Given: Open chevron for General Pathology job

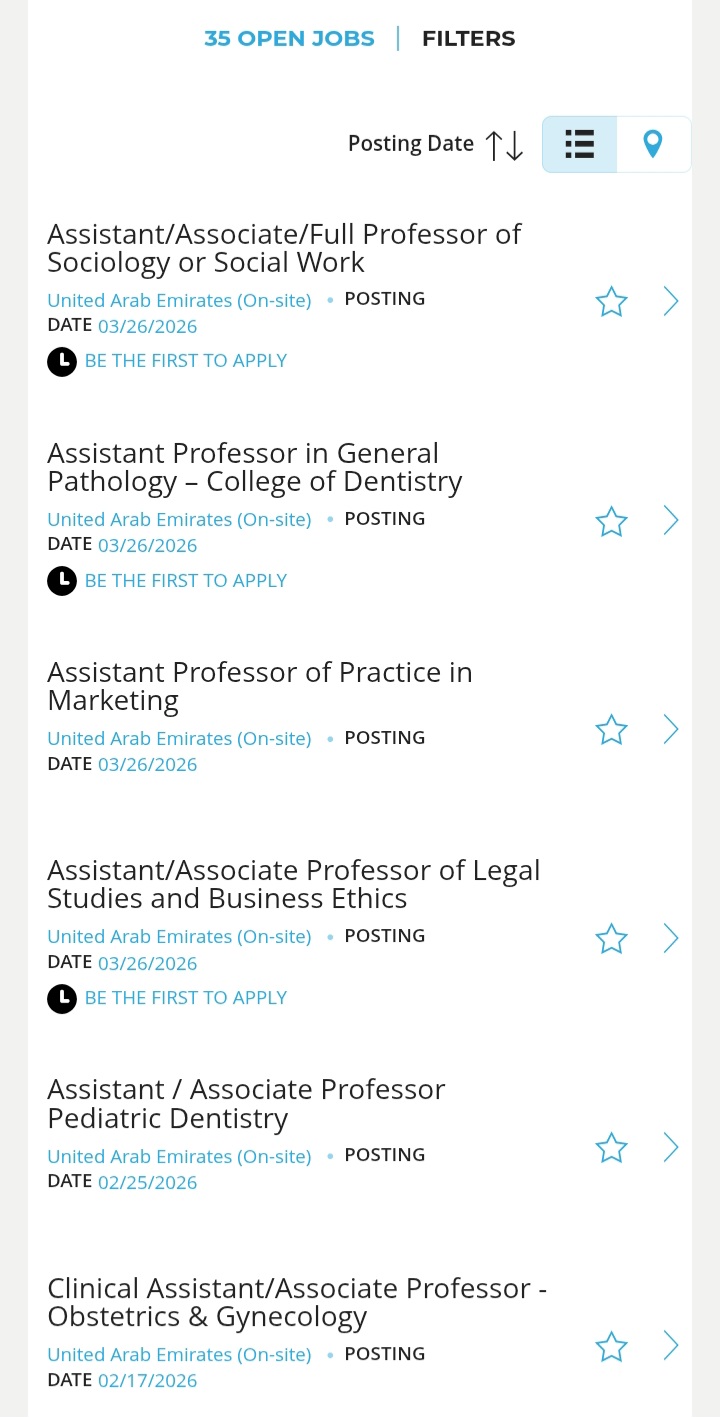Looking at the screenshot, I should click(x=671, y=521).
